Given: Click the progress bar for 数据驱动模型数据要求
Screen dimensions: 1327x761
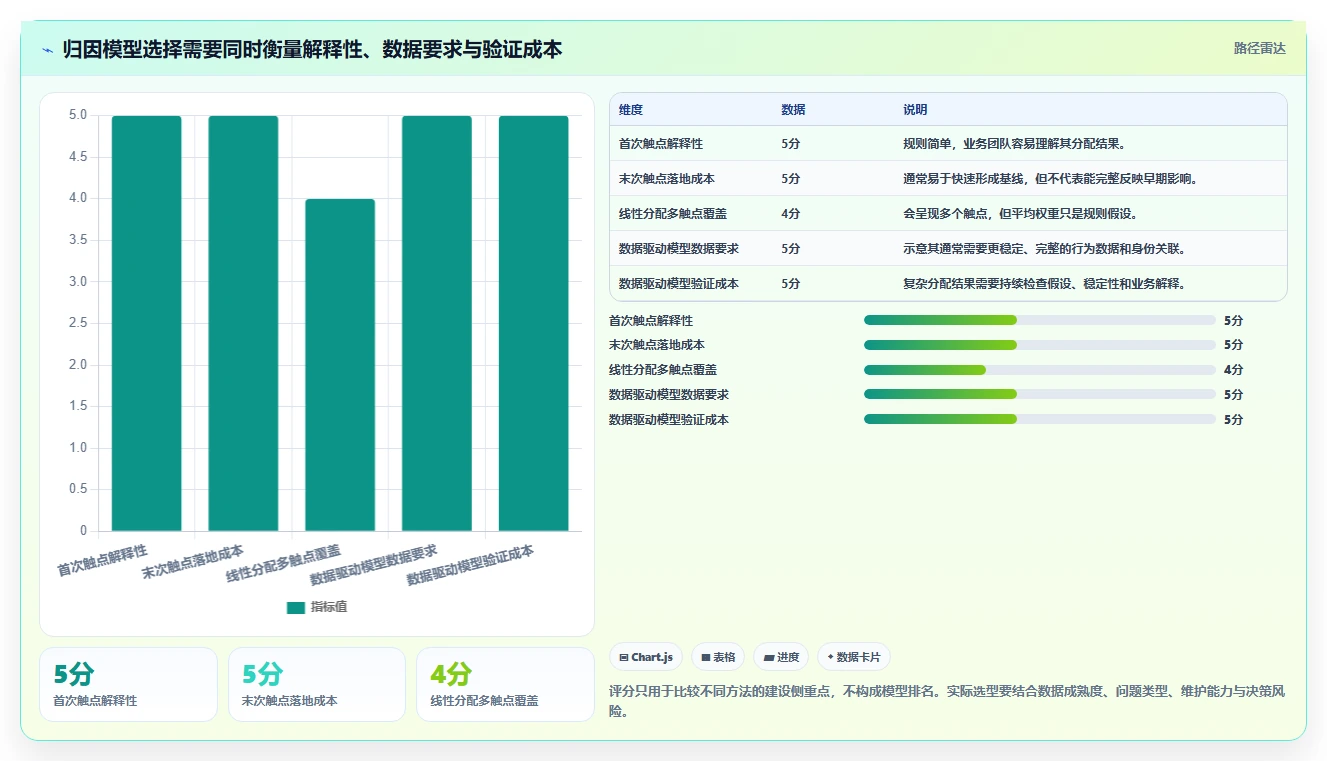Looking at the screenshot, I should pyautogui.click(x=1040, y=395).
